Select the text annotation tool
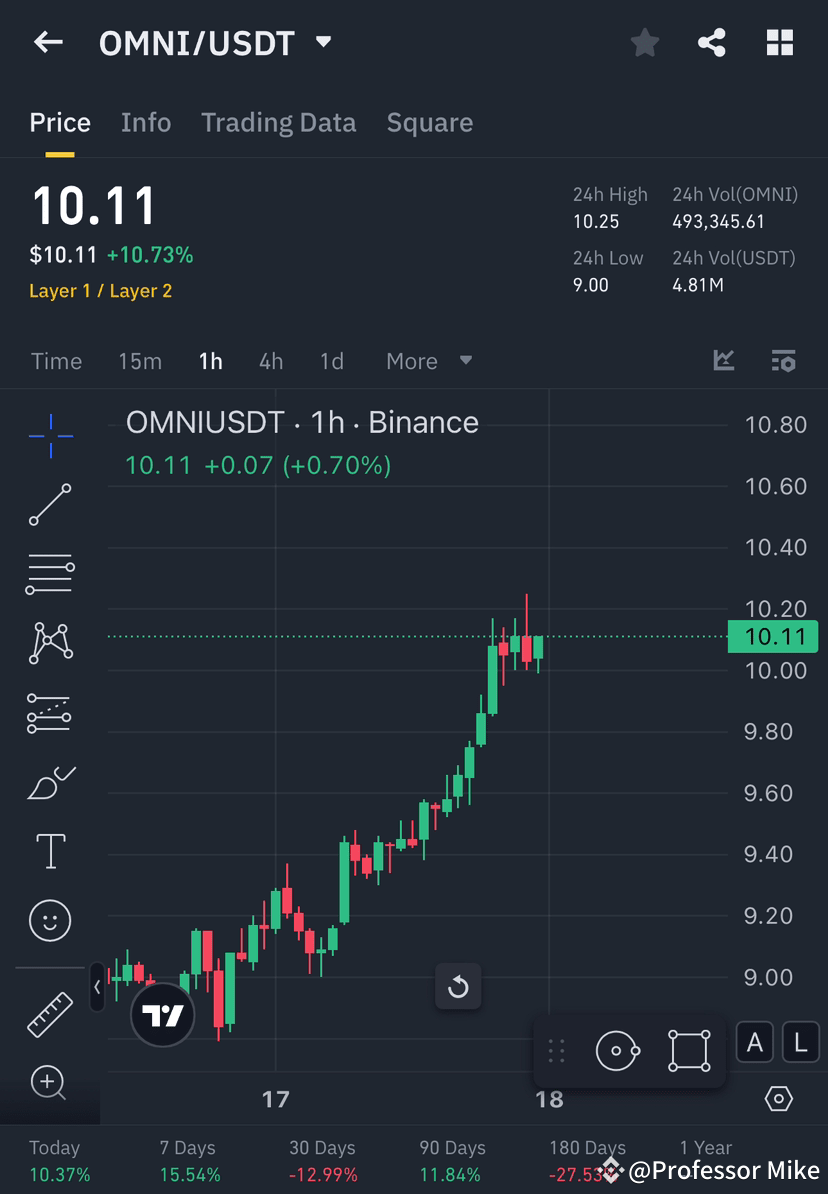Screen dimensions: 828x1194 click(51, 851)
